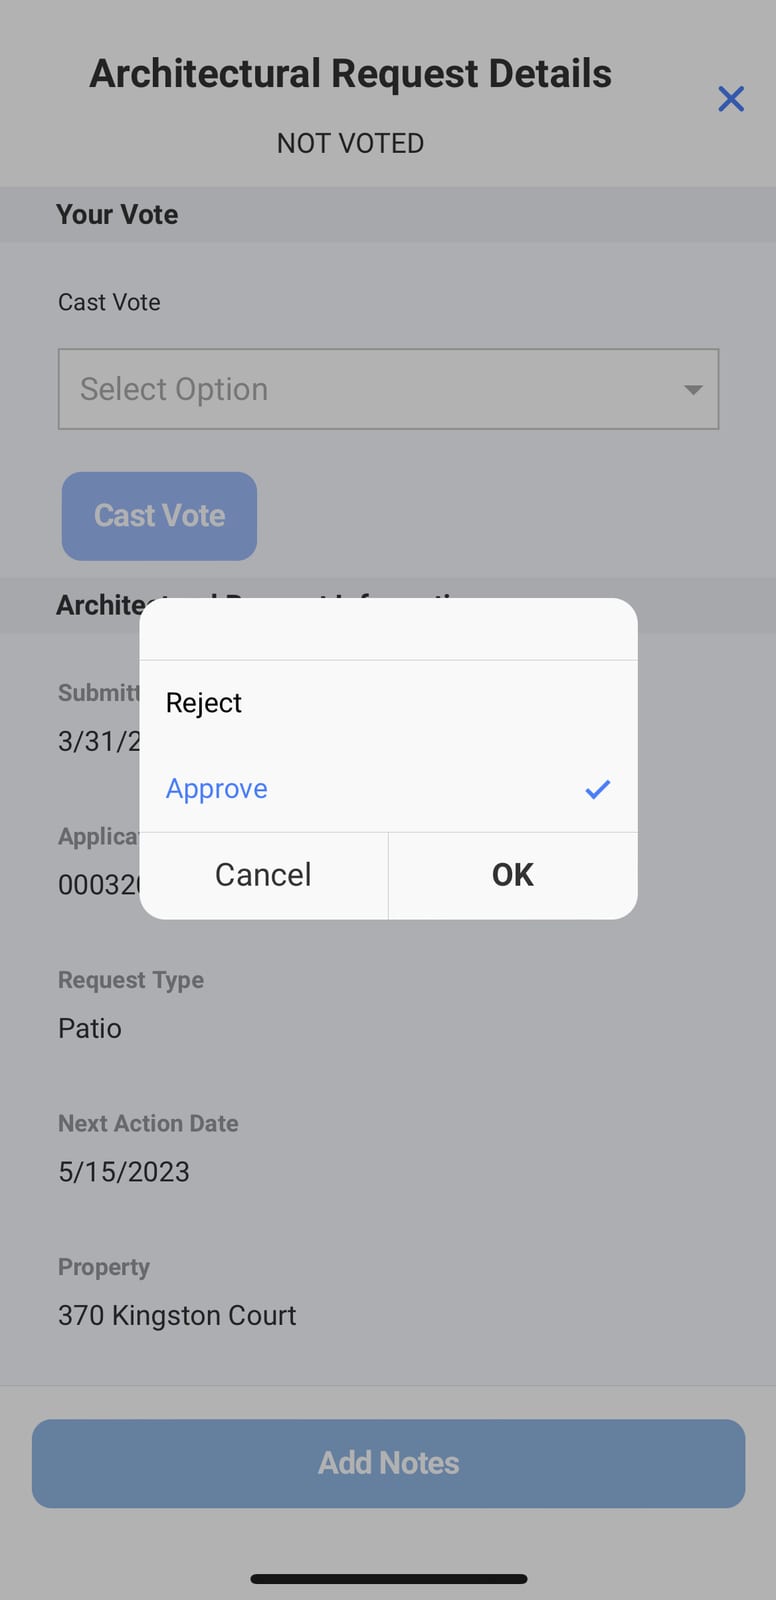This screenshot has width=776, height=1600.
Task: Open the Select Option dropdown
Action: coord(388,389)
